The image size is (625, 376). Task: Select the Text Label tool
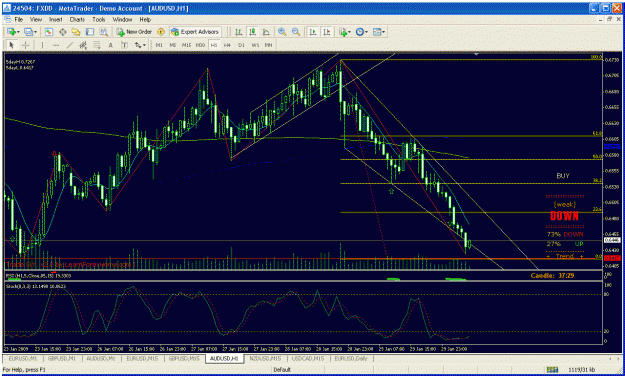pos(124,45)
